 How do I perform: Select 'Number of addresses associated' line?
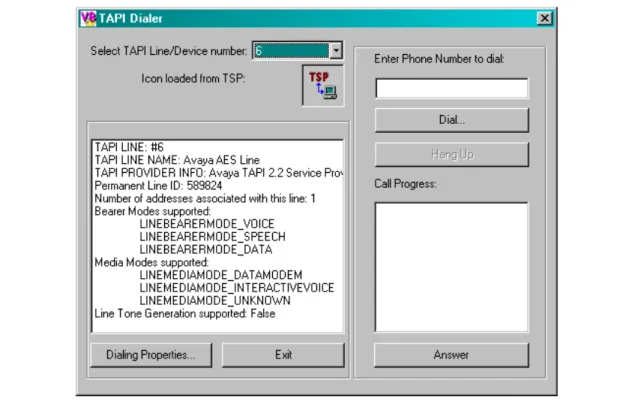205,199
